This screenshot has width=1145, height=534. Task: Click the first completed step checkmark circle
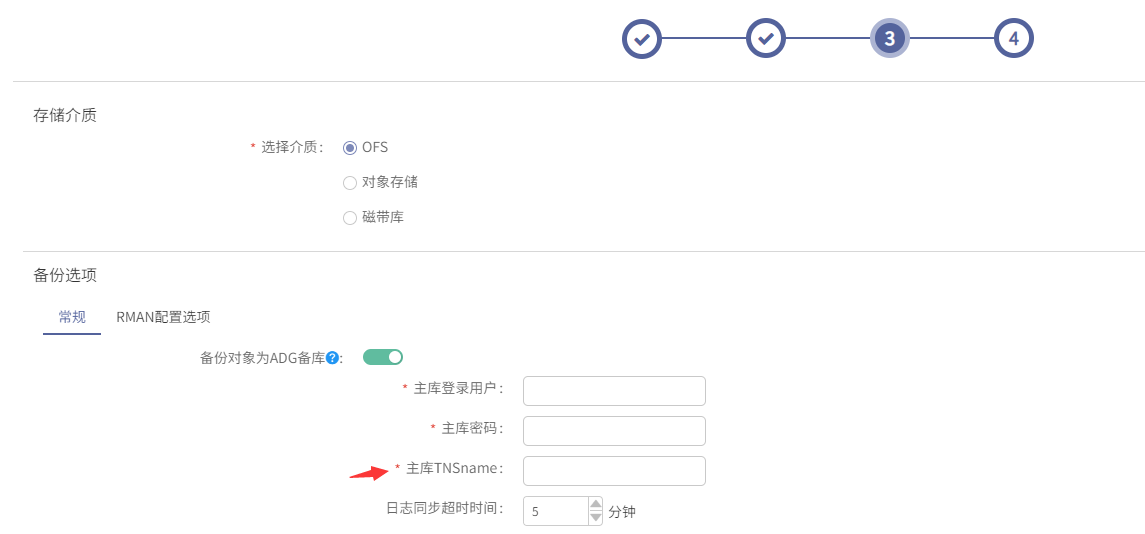pos(641,38)
